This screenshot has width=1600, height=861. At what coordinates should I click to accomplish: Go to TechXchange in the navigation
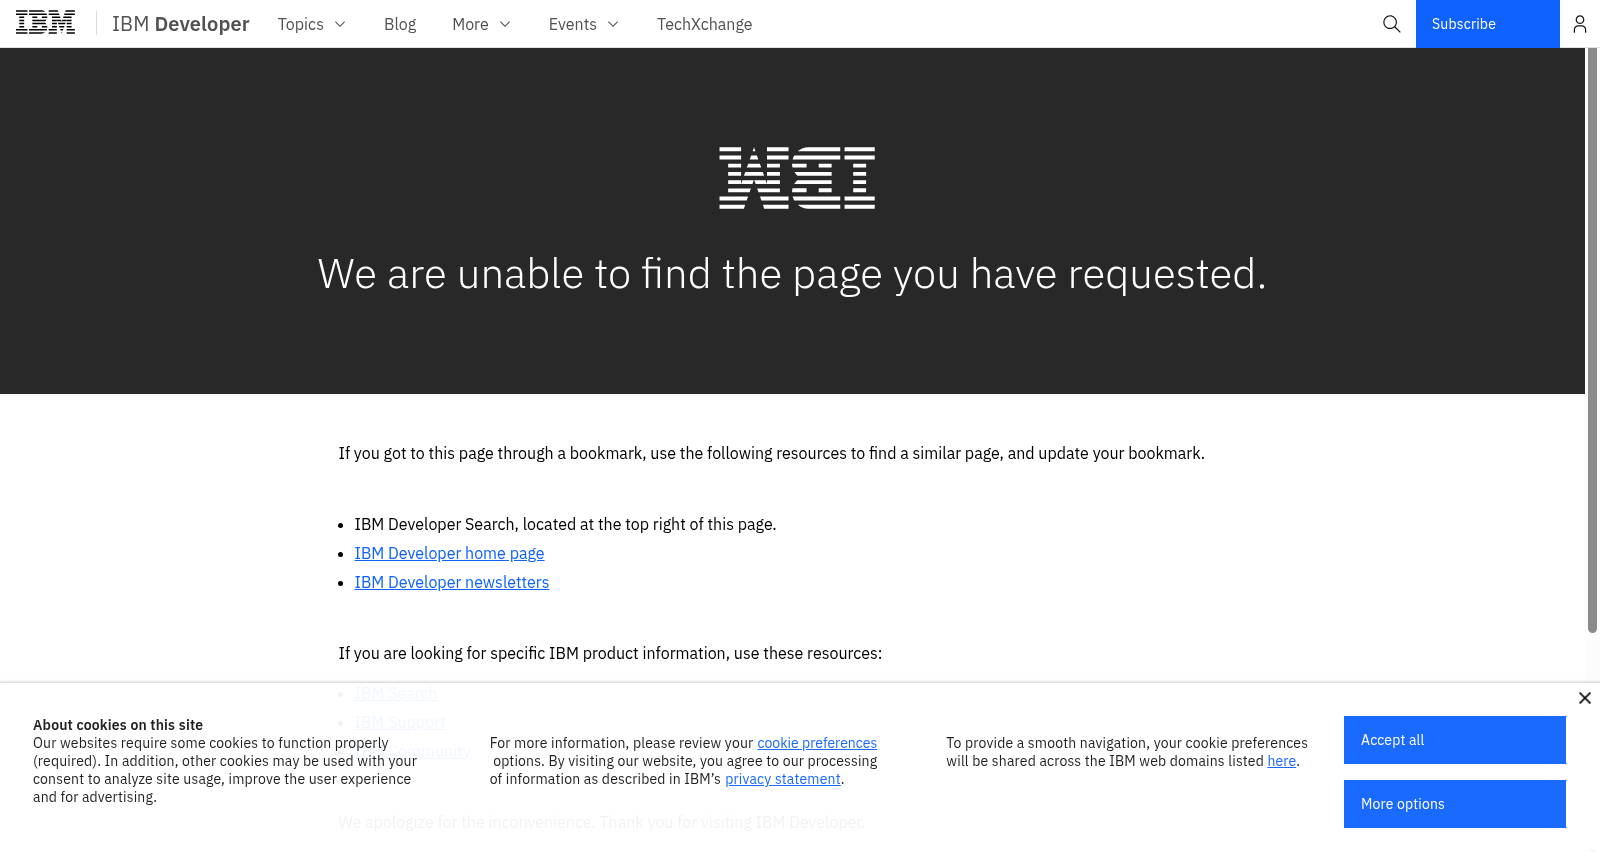pyautogui.click(x=705, y=24)
